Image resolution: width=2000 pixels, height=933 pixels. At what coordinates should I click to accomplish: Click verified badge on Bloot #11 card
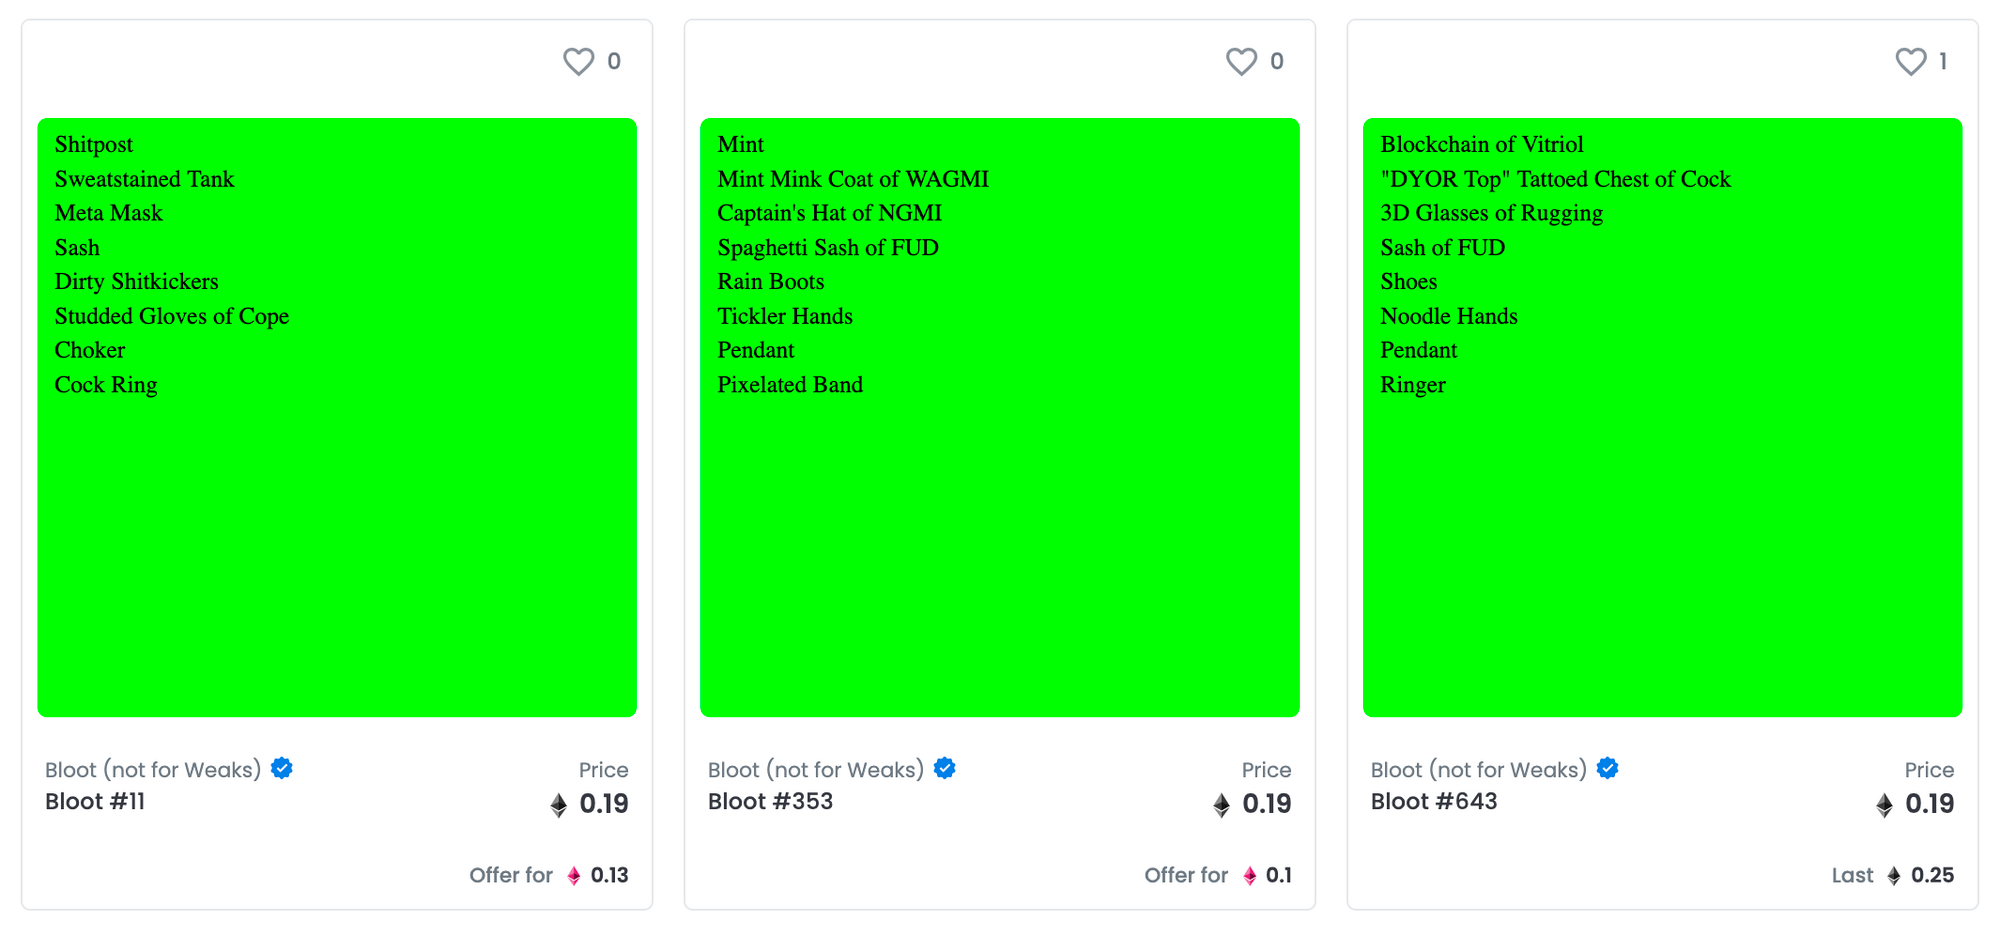coord(282,768)
